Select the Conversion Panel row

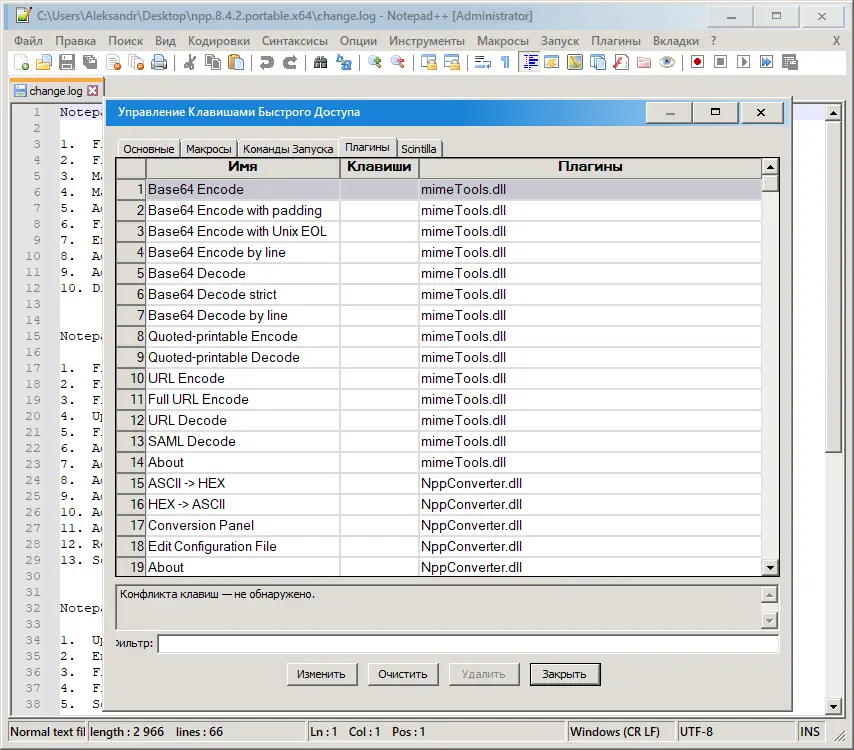(438, 525)
